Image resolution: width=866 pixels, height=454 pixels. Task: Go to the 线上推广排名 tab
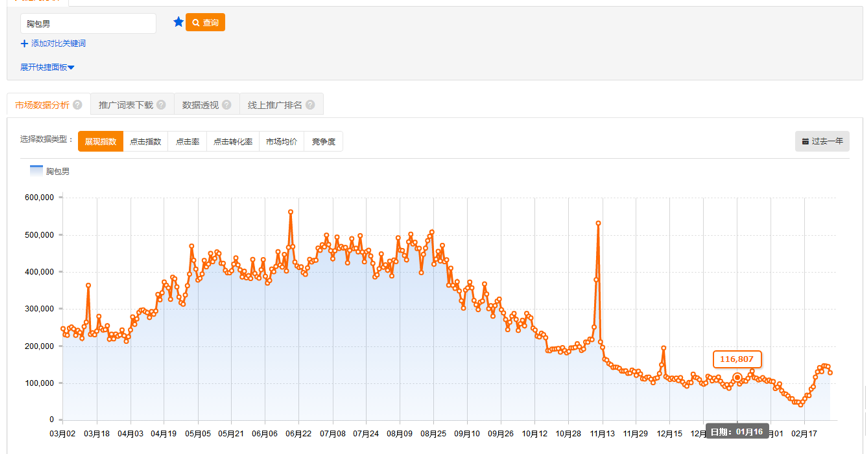[x=275, y=105]
